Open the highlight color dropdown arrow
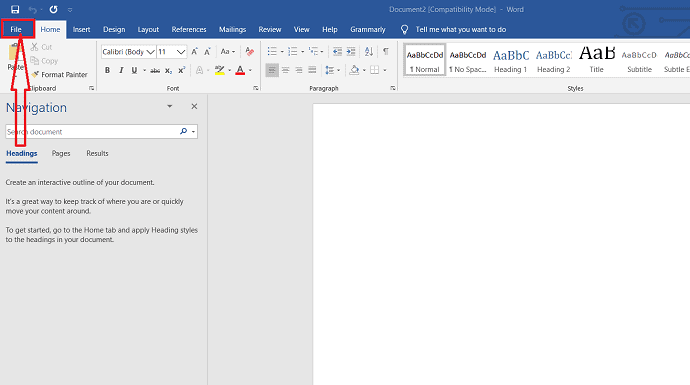690x385 pixels. pyautogui.click(x=230, y=70)
